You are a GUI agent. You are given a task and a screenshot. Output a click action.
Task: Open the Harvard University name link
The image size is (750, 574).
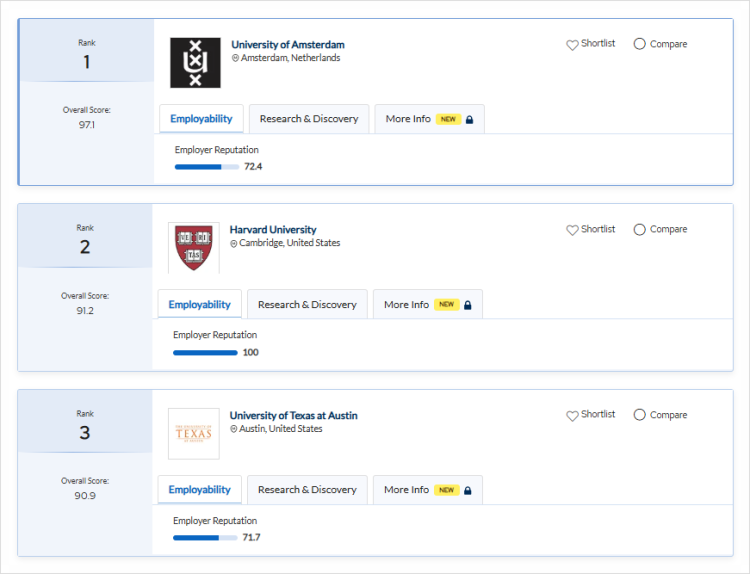coord(273,230)
